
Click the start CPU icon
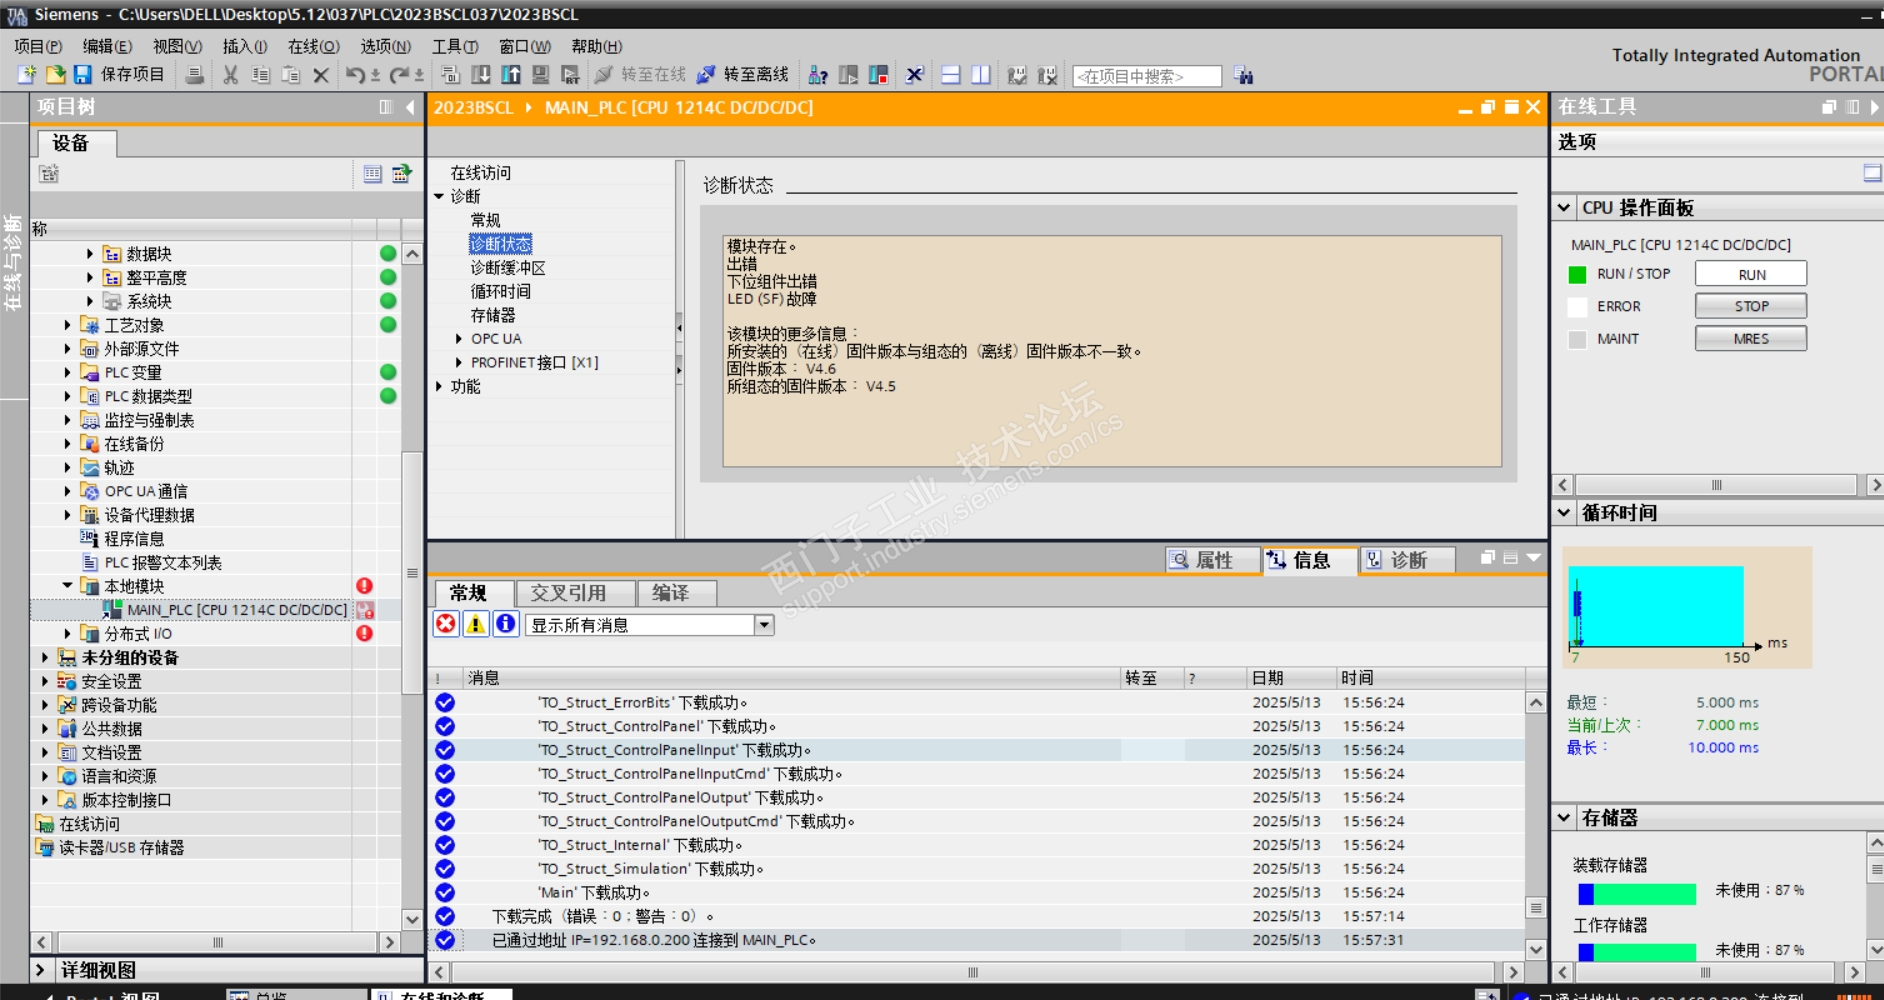[x=848, y=75]
